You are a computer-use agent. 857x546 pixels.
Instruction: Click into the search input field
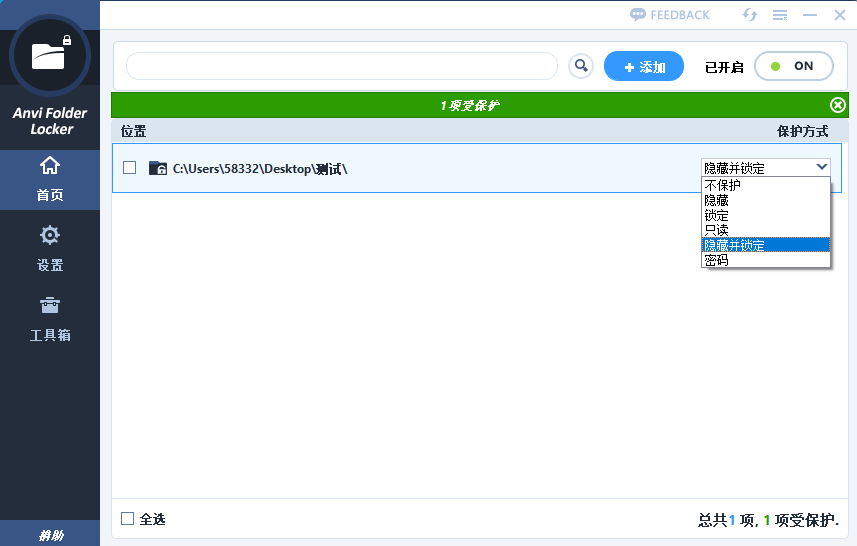tap(342, 66)
